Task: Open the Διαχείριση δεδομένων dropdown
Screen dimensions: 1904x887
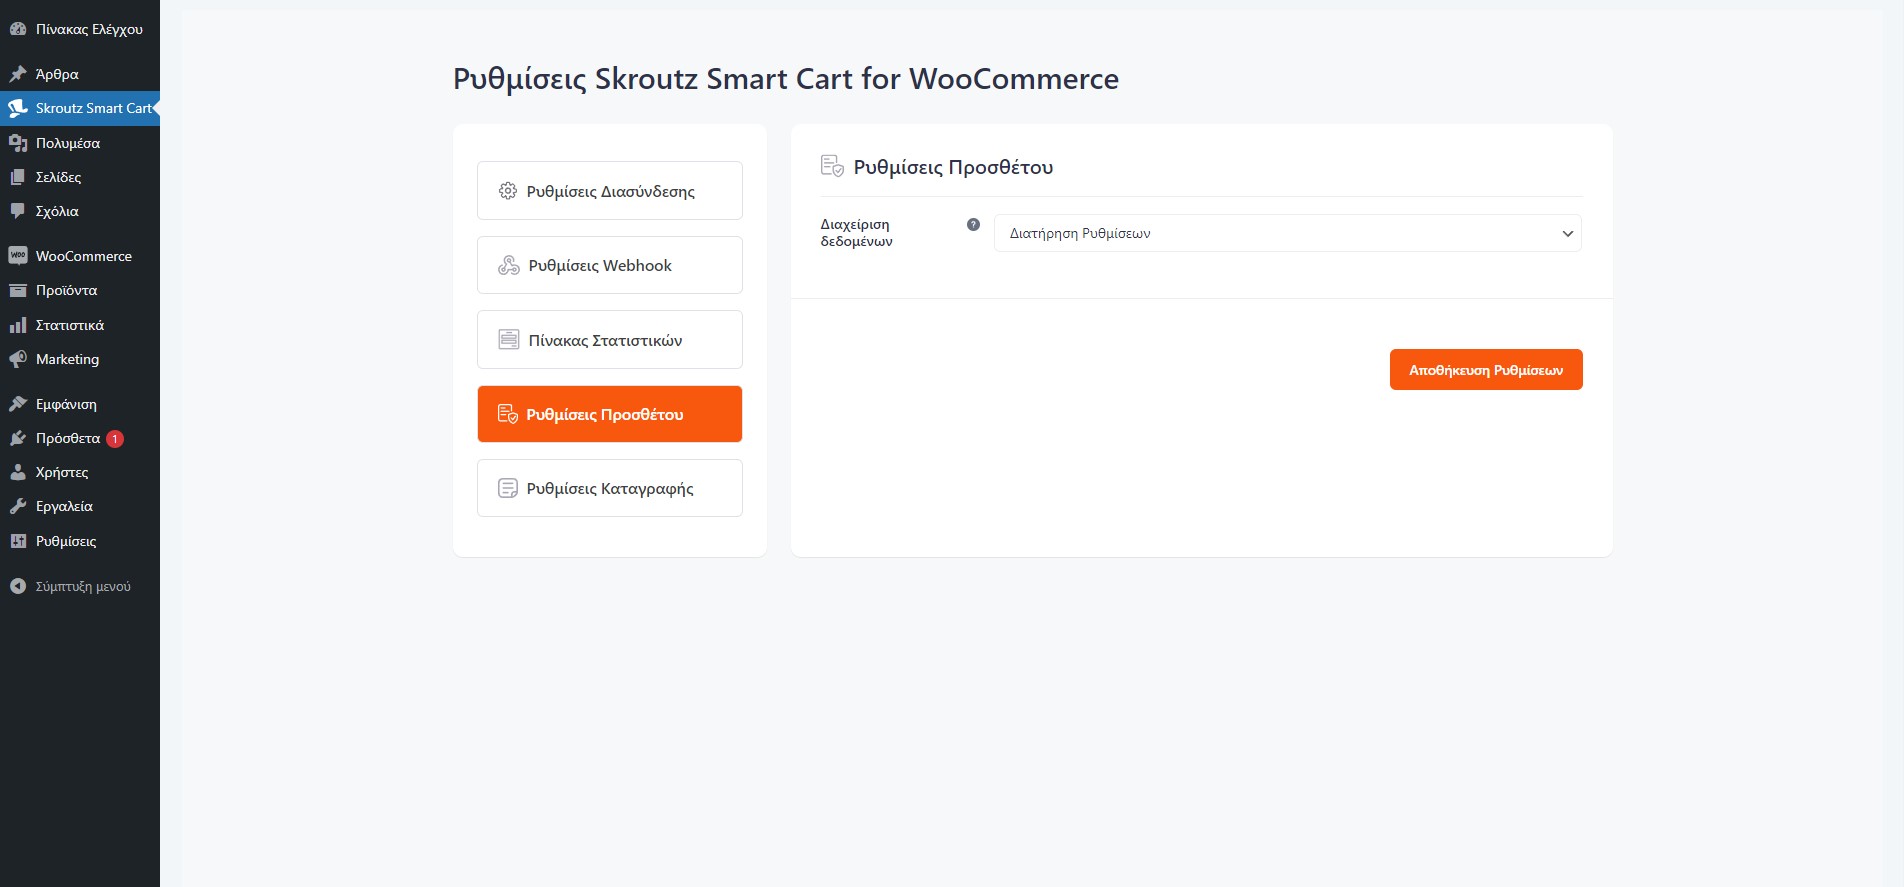Action: (1286, 233)
